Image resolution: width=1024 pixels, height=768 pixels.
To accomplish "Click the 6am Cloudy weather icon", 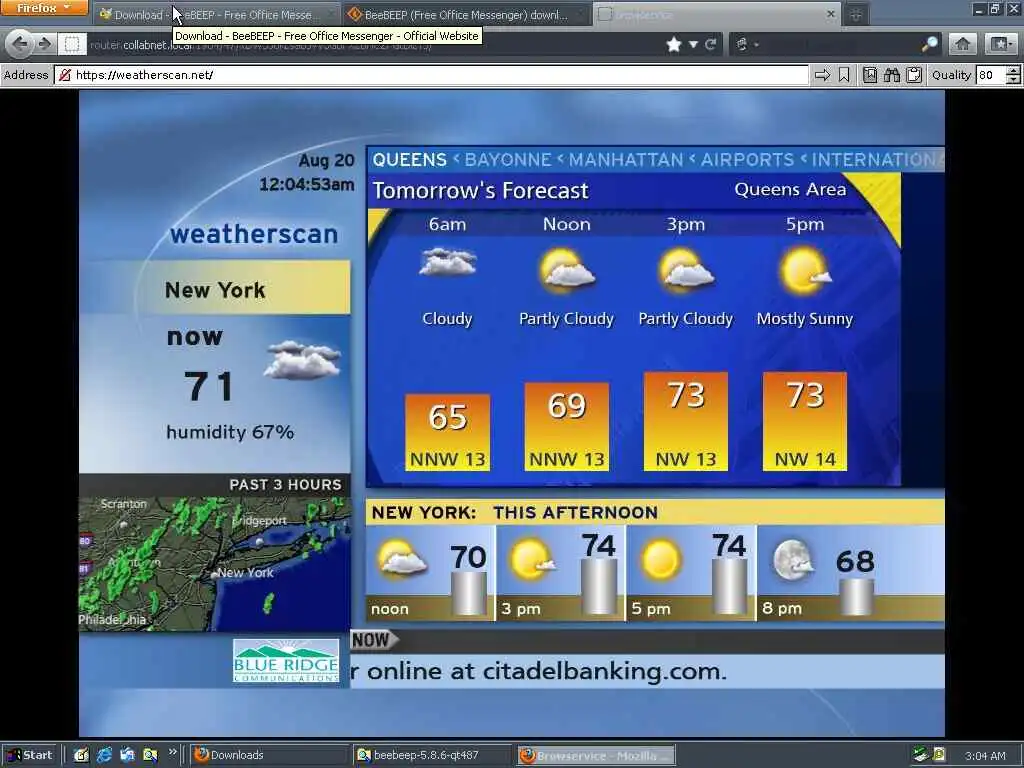I will click(x=447, y=263).
